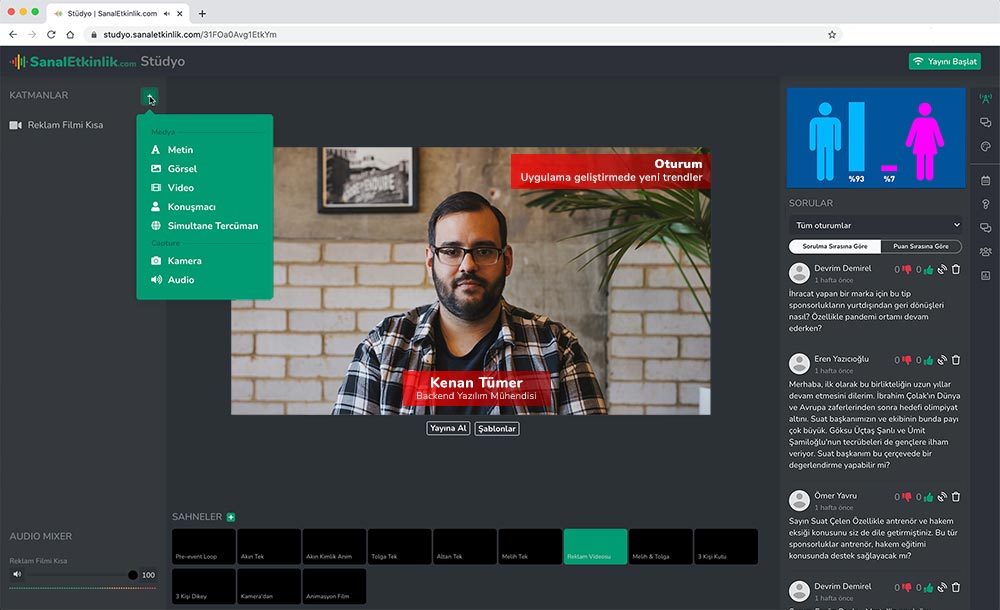Image resolution: width=1000 pixels, height=610 pixels.
Task: Select the Animasyon Film scene
Action: (x=334, y=586)
